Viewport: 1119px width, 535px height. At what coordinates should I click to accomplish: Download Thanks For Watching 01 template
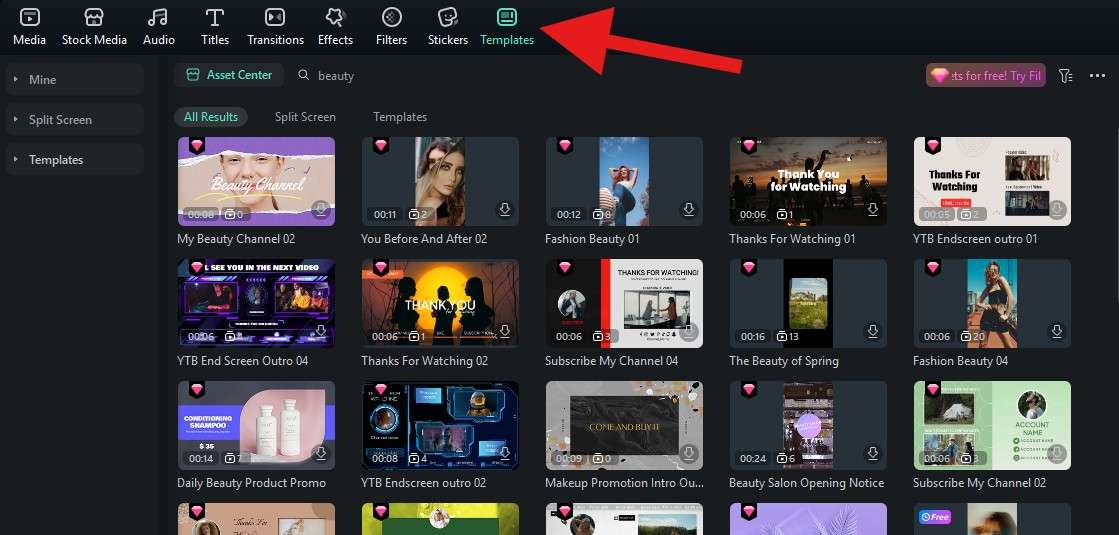[x=873, y=209]
